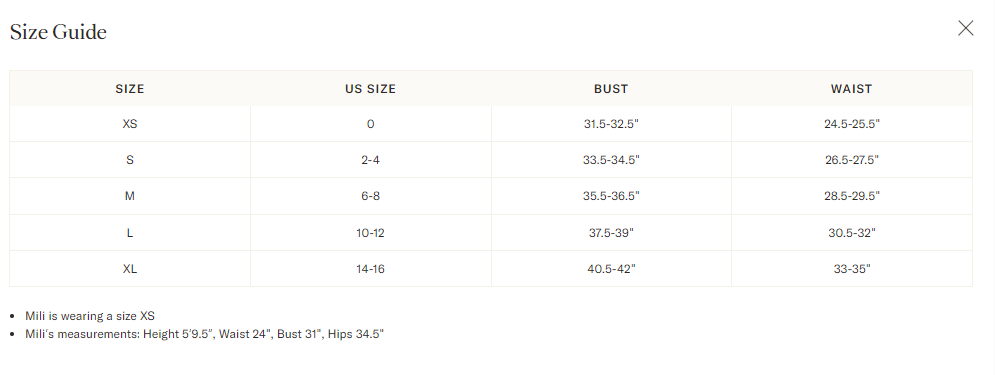
Task: Close the Size Guide dialog
Action: (x=965, y=28)
